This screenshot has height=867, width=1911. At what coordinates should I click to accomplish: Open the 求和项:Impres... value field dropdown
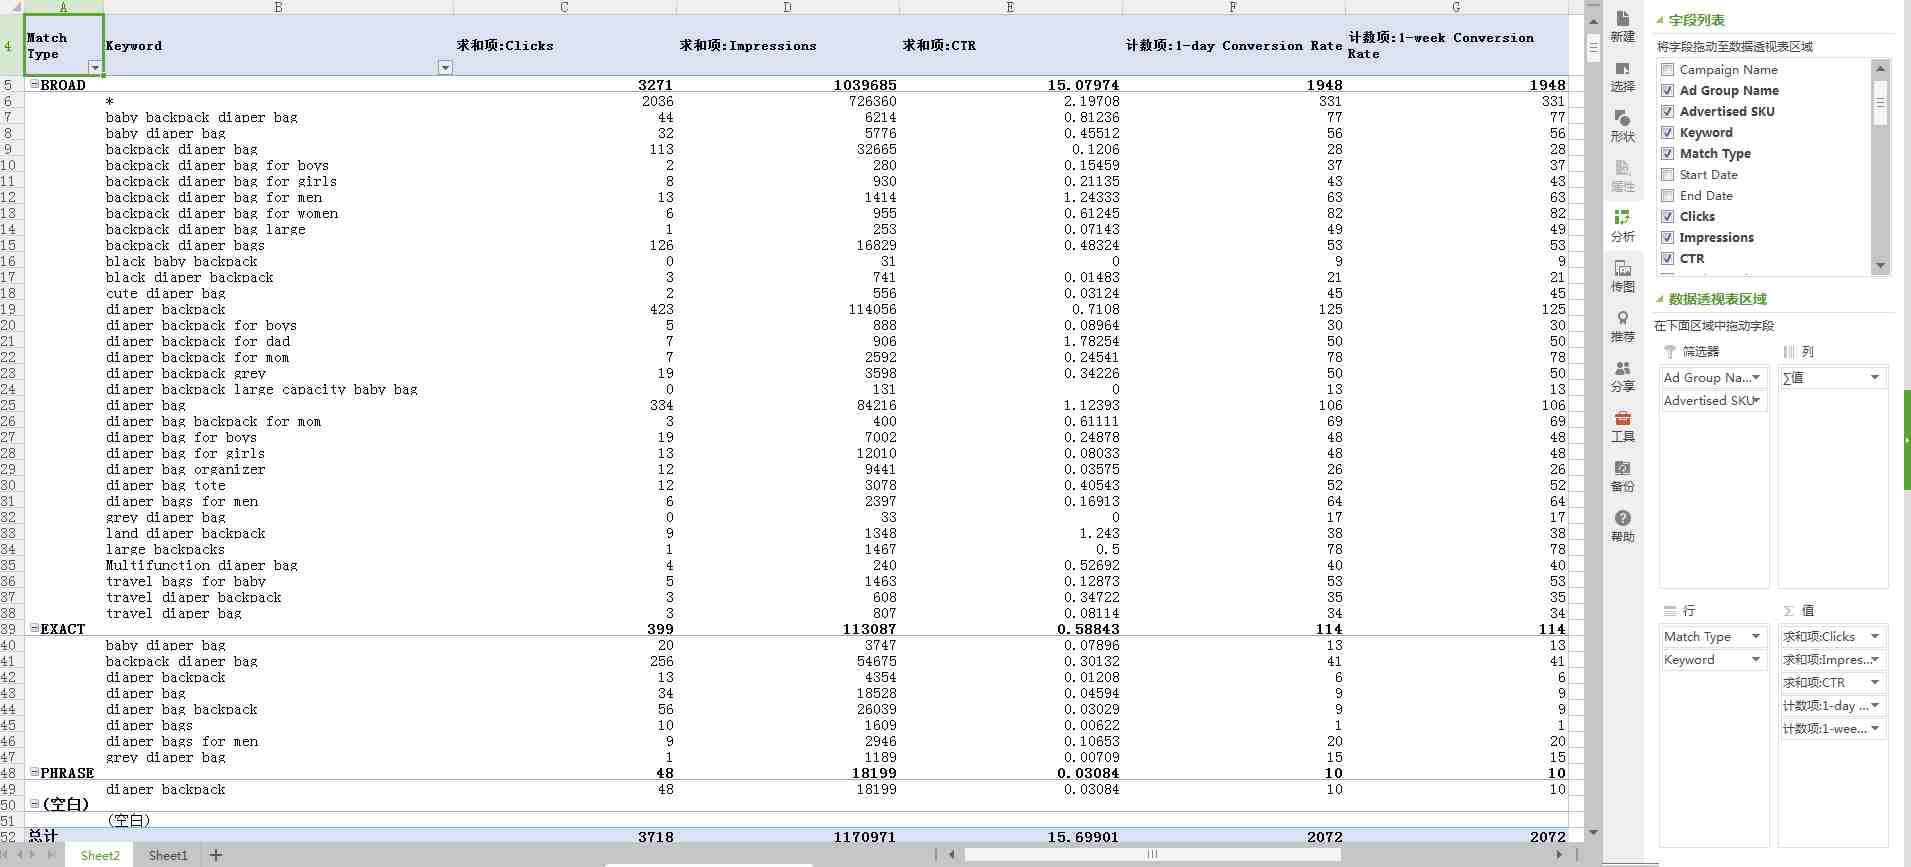point(1875,659)
